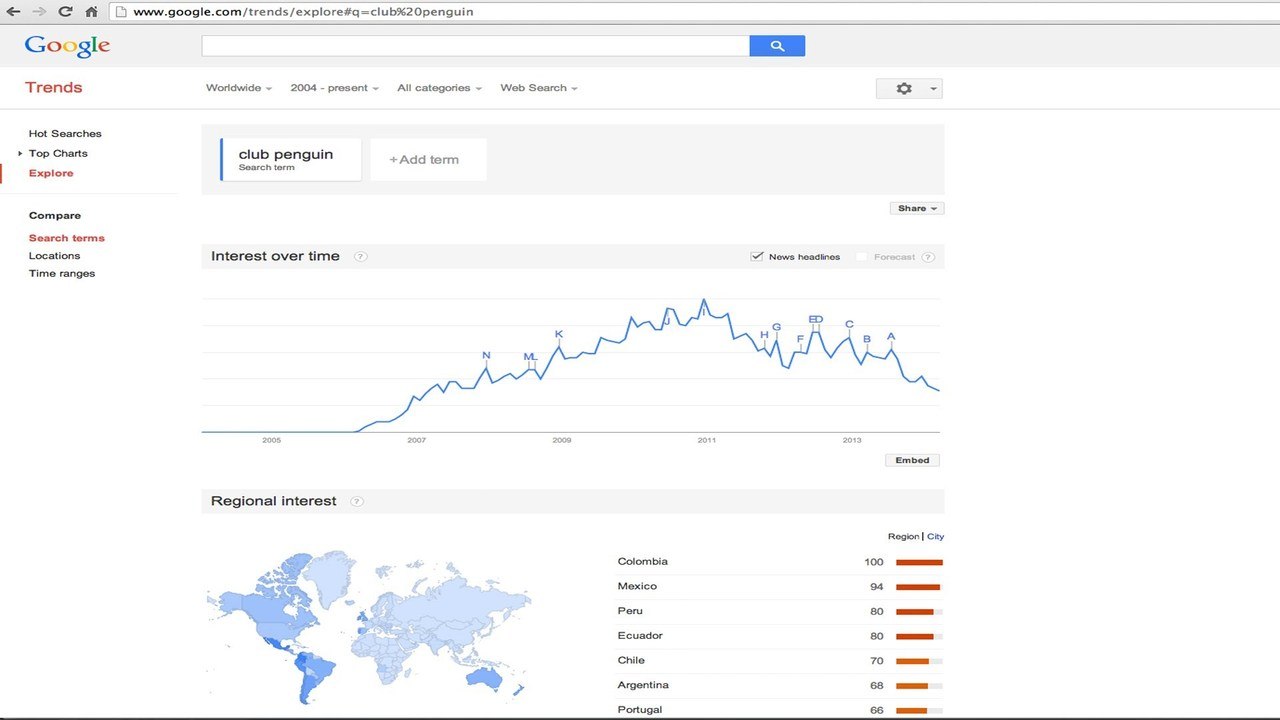The image size is (1280, 720).
Task: Click news marker C on the chart
Action: (x=849, y=324)
